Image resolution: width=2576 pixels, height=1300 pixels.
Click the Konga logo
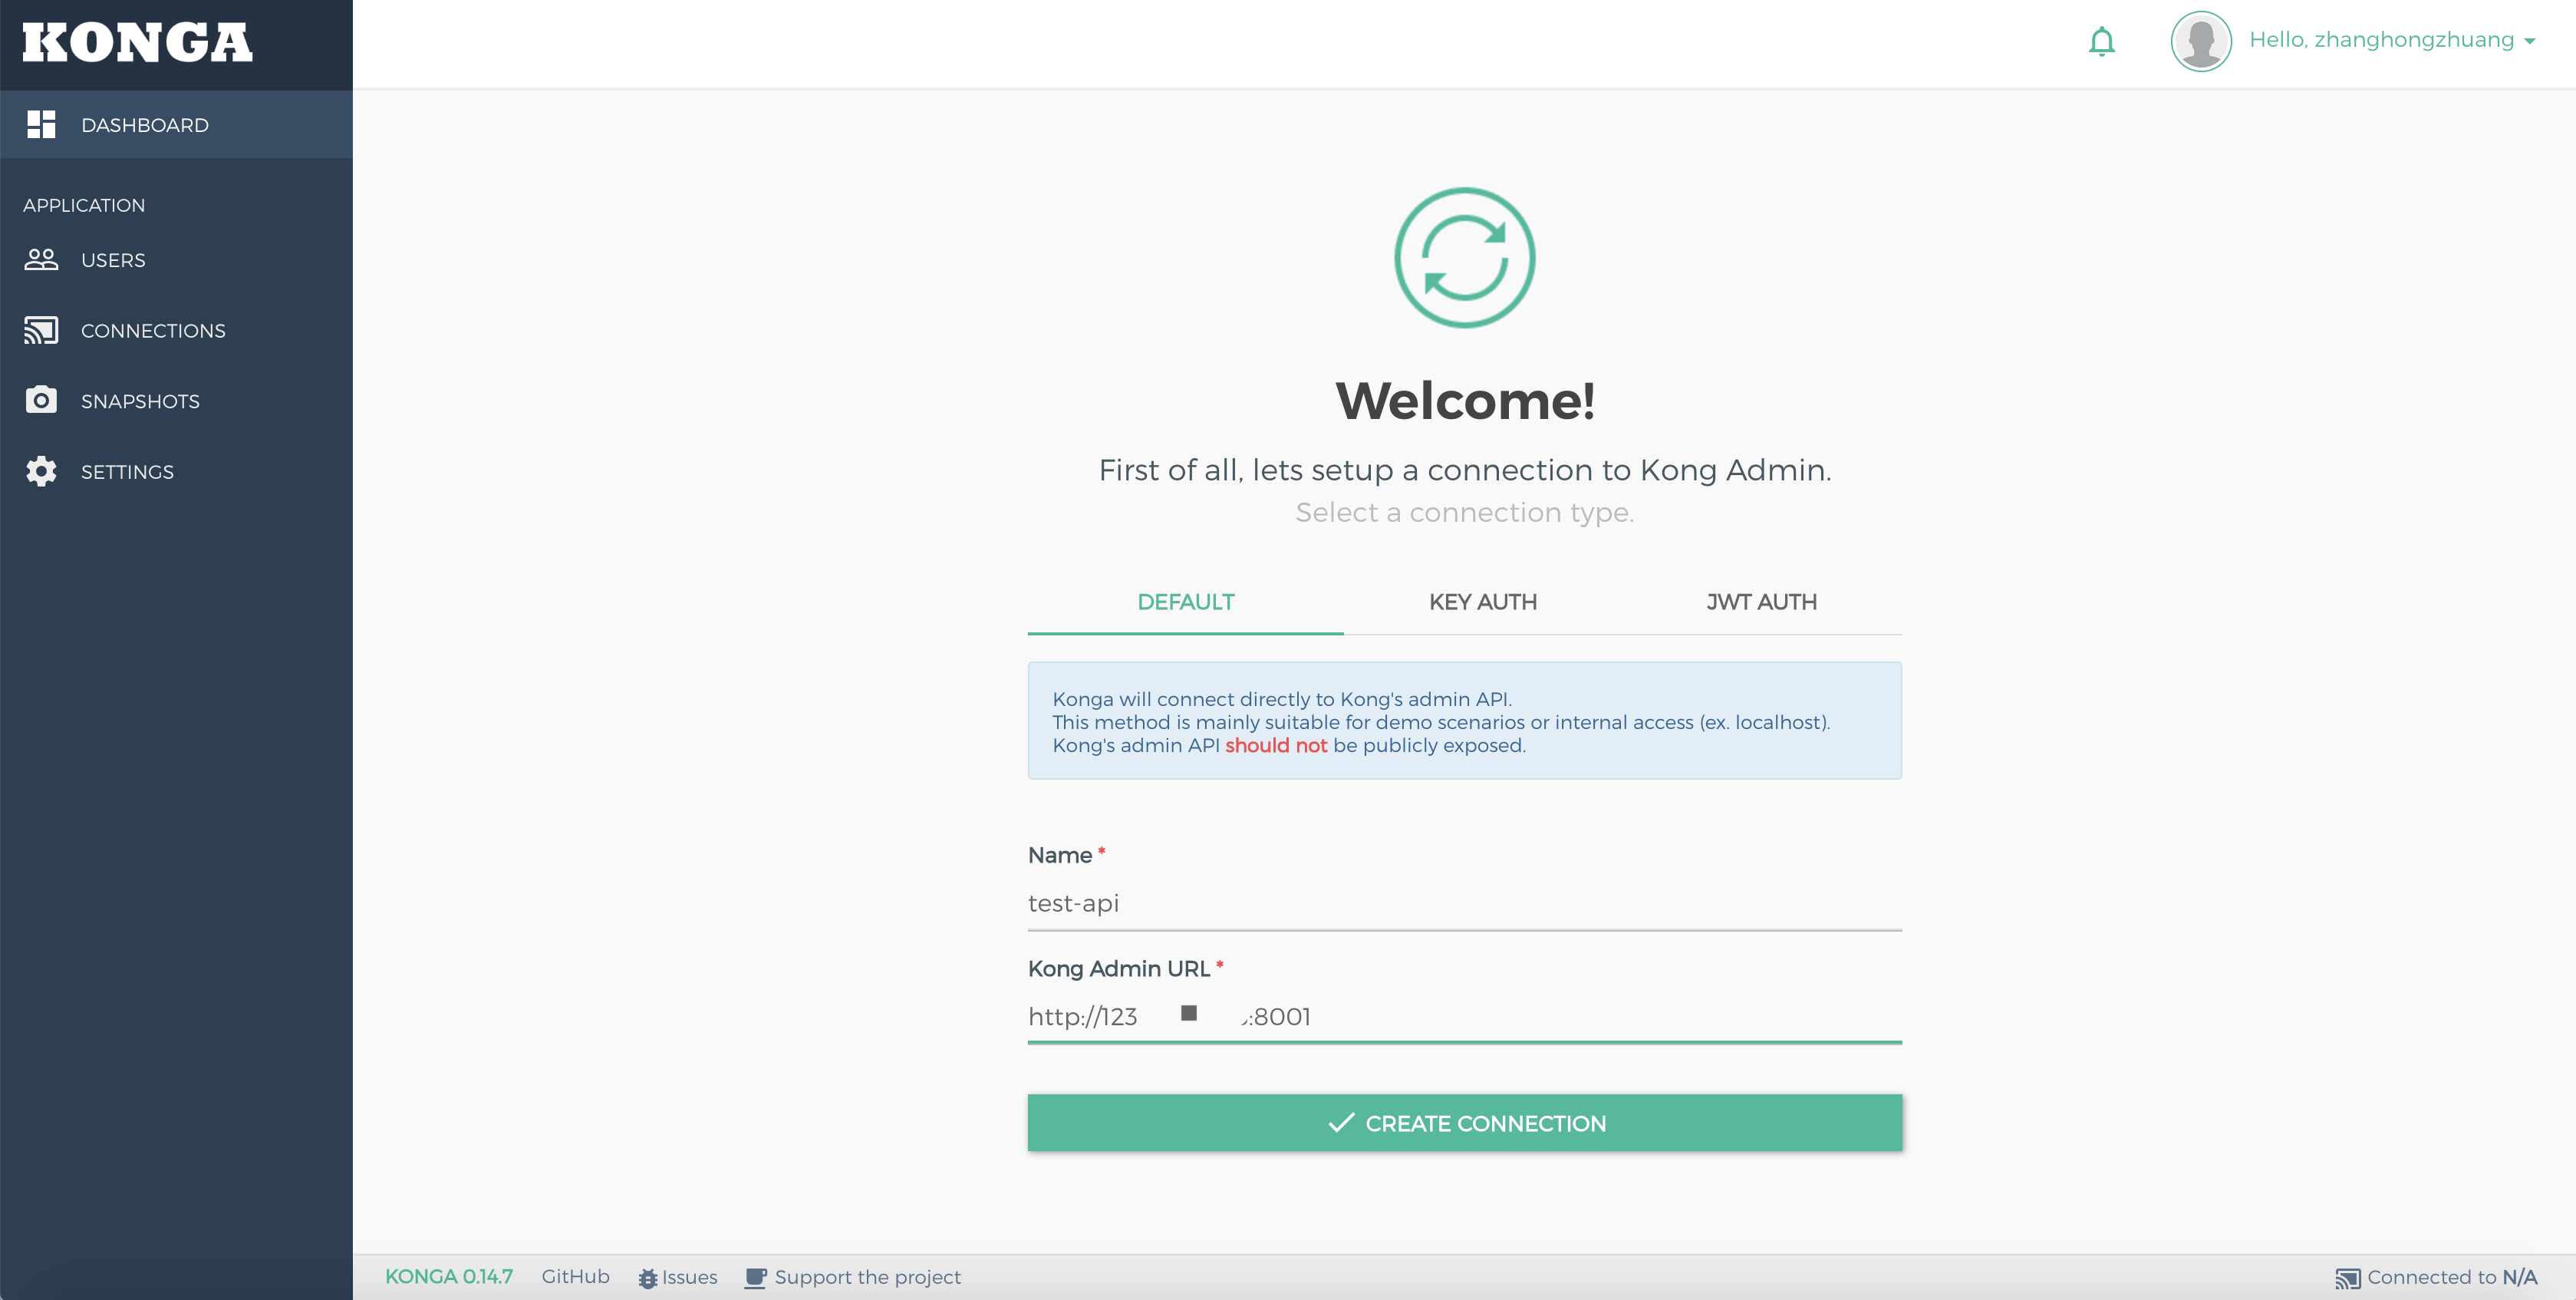click(x=137, y=43)
